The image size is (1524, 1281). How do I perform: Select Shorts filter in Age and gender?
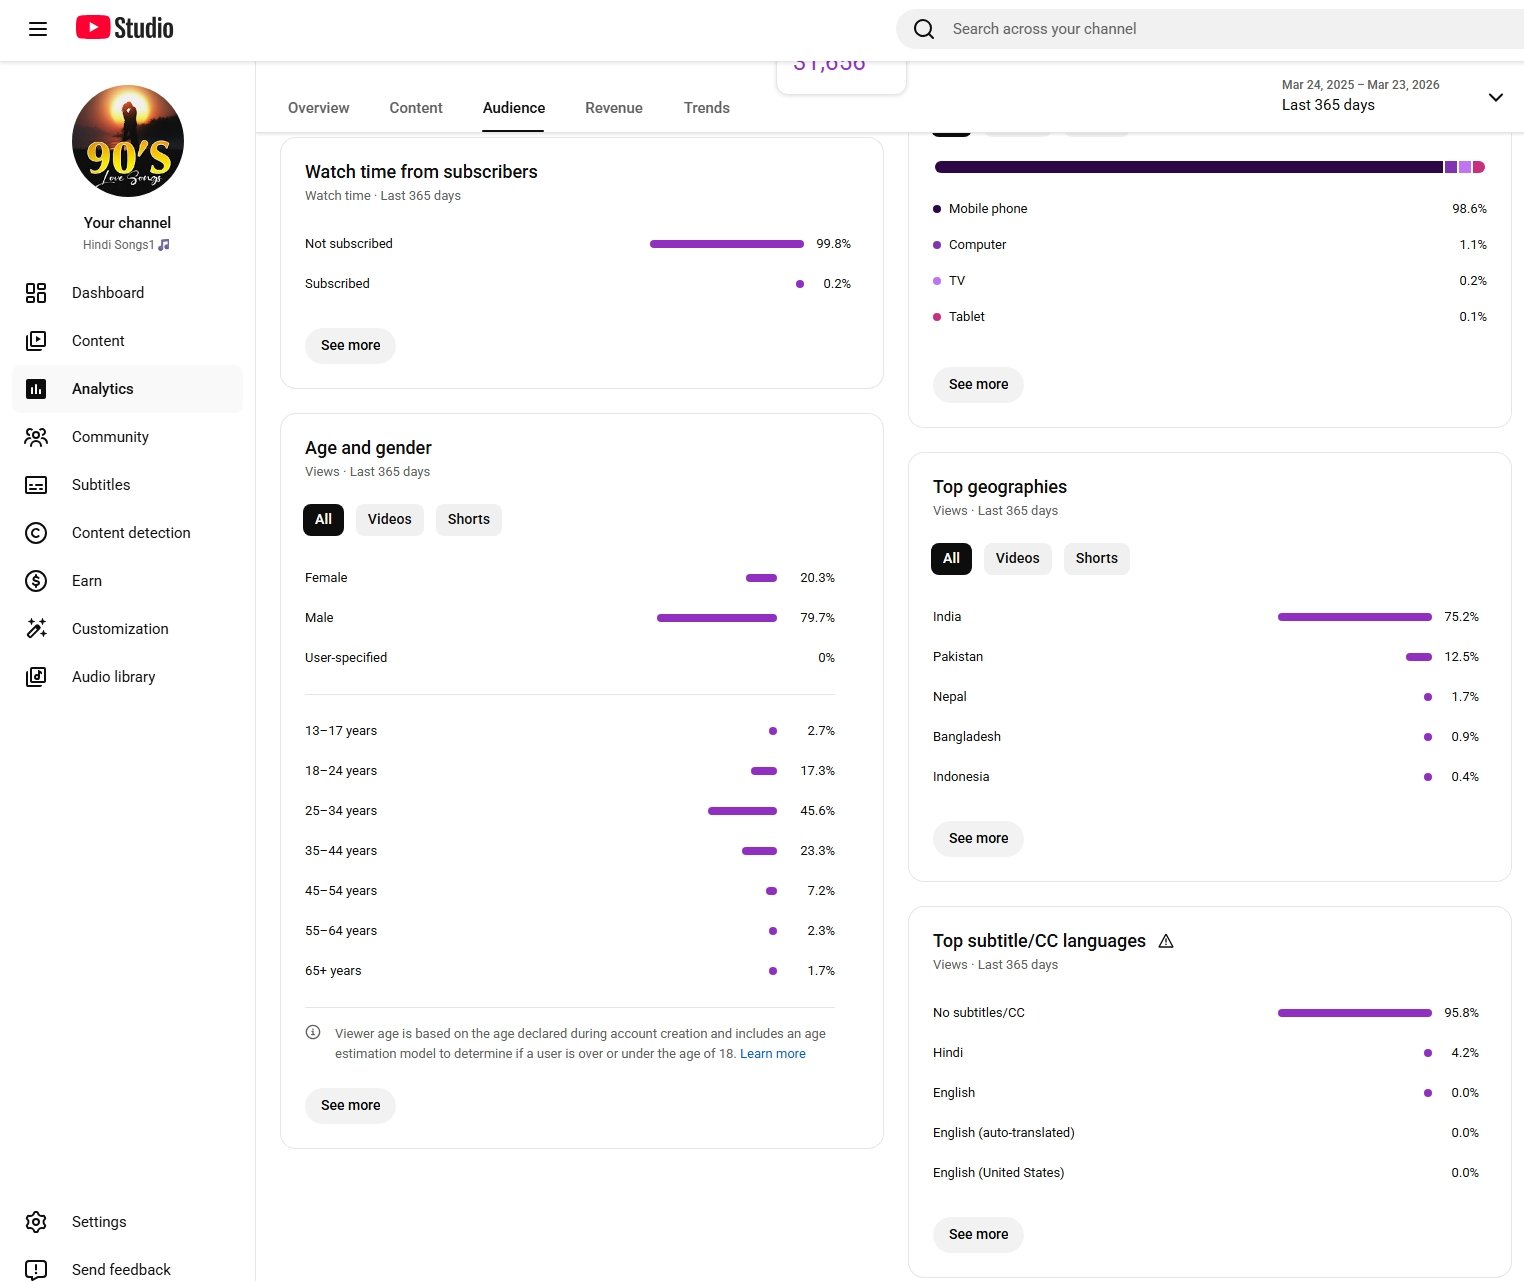468,519
